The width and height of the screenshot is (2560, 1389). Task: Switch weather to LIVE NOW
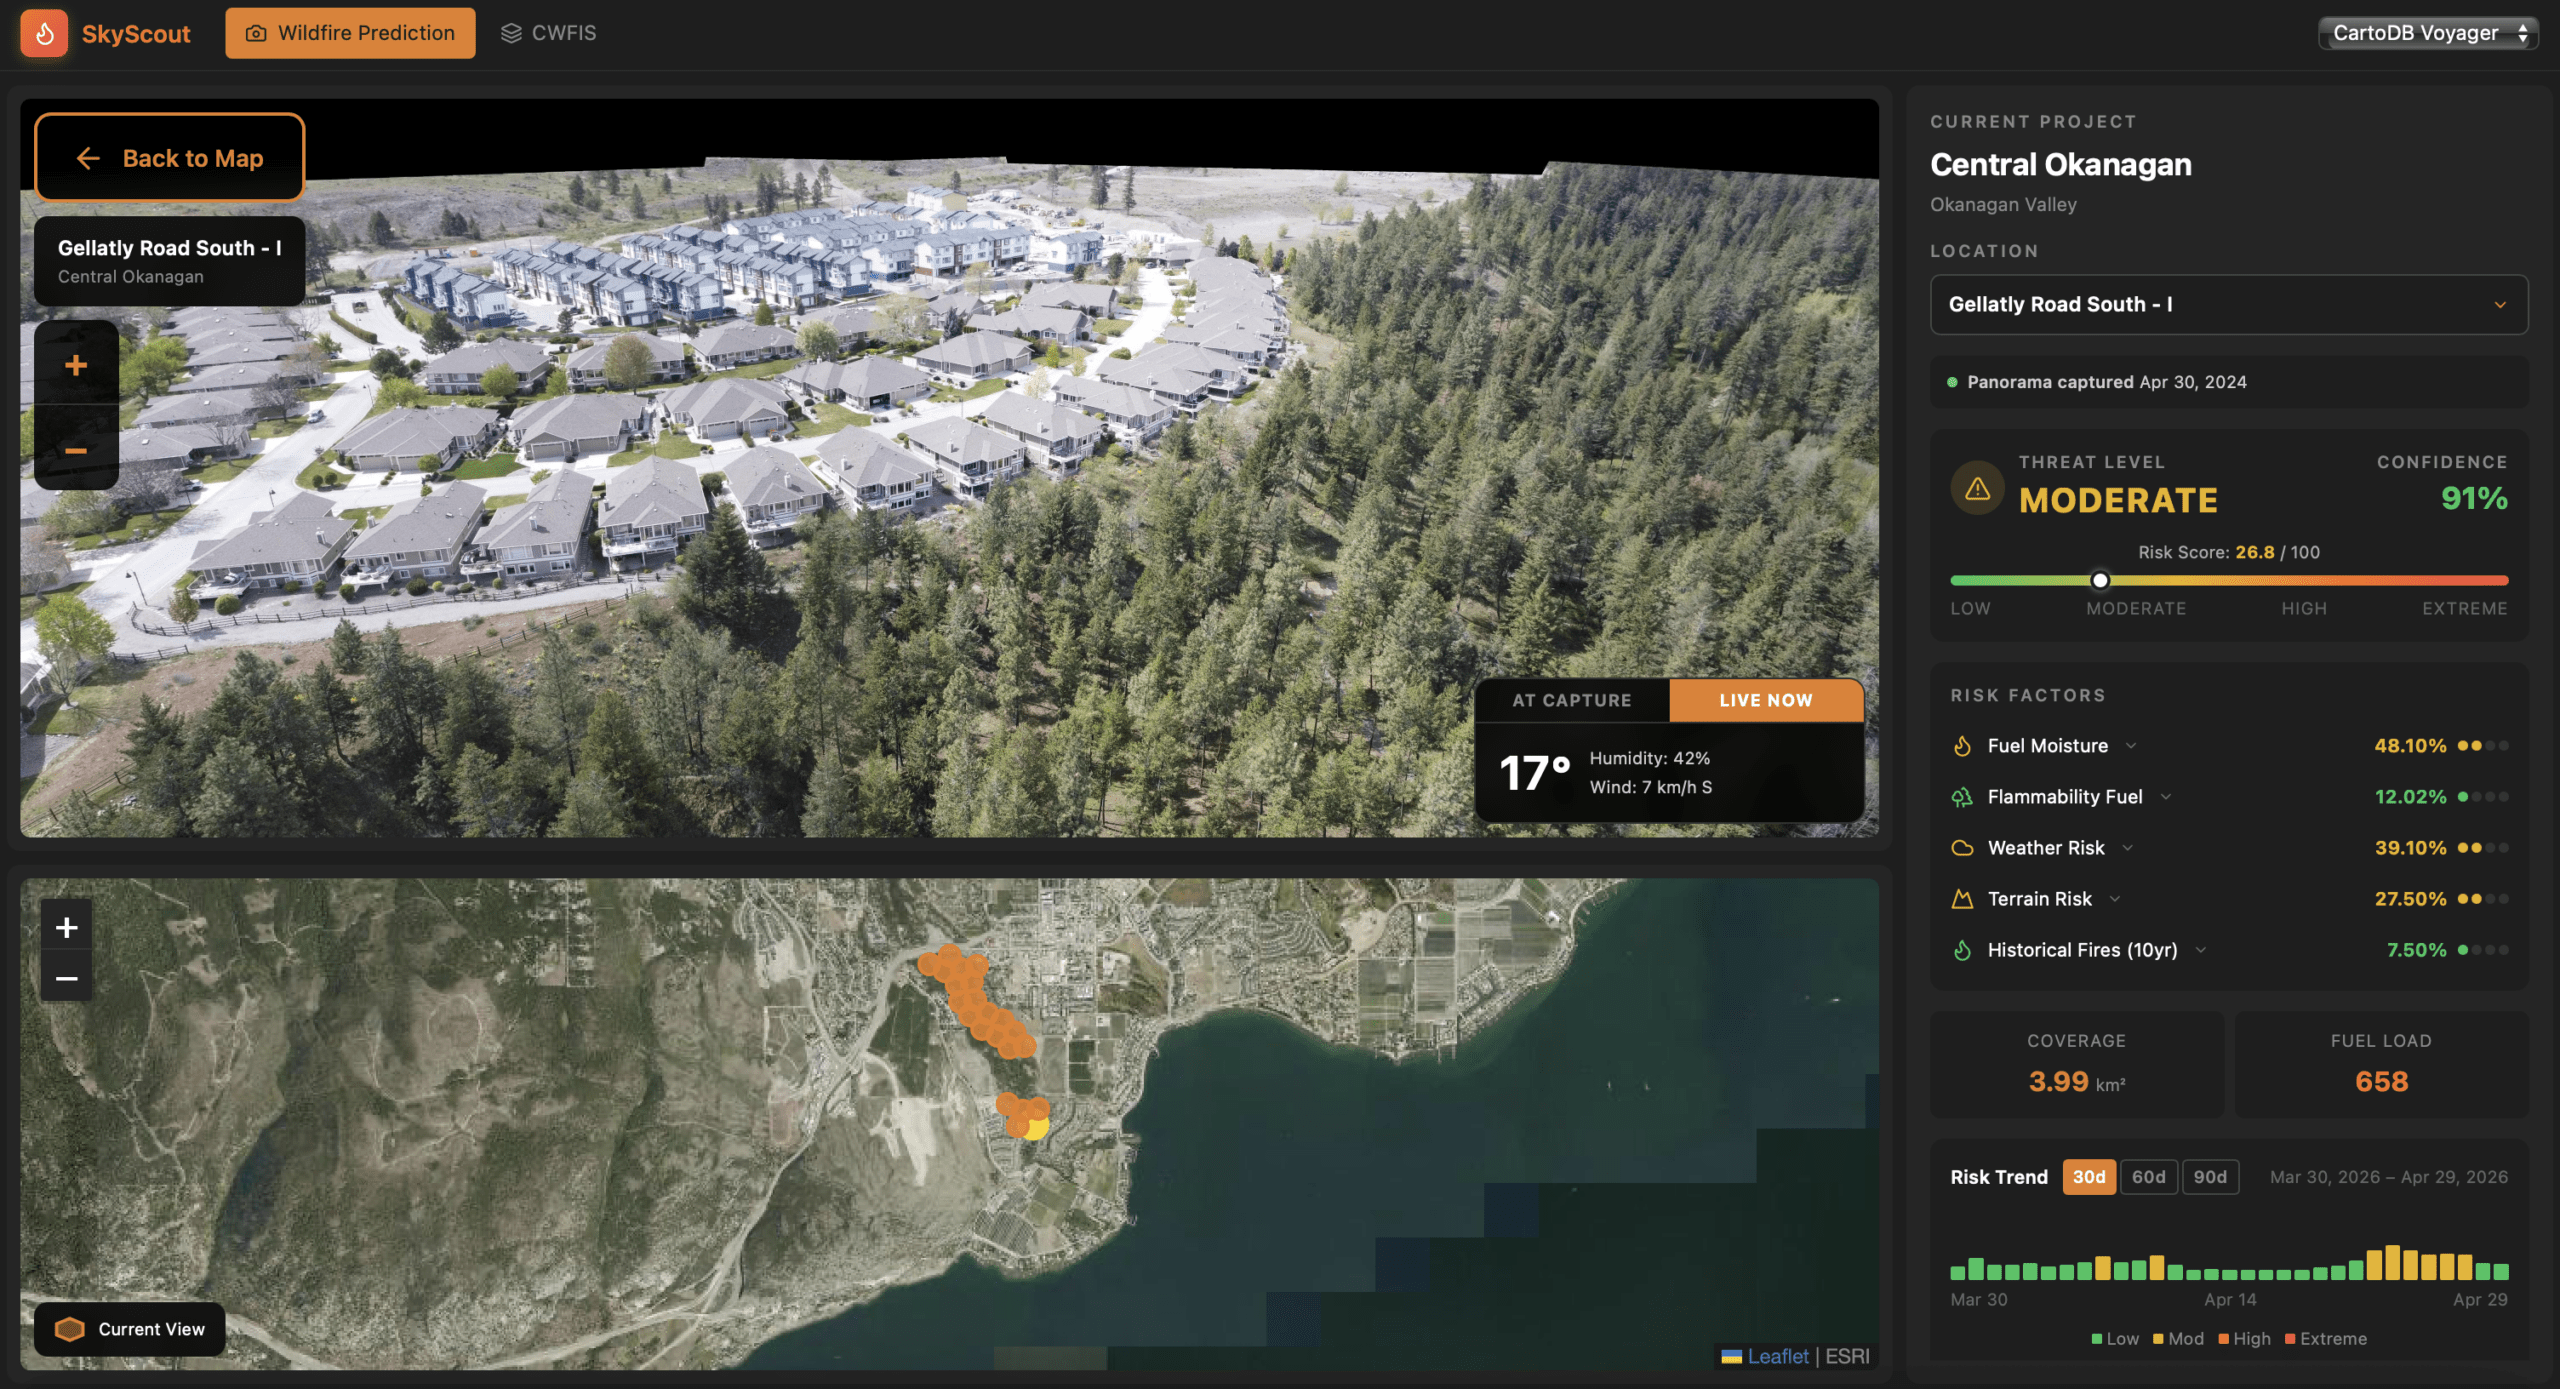pos(1765,700)
